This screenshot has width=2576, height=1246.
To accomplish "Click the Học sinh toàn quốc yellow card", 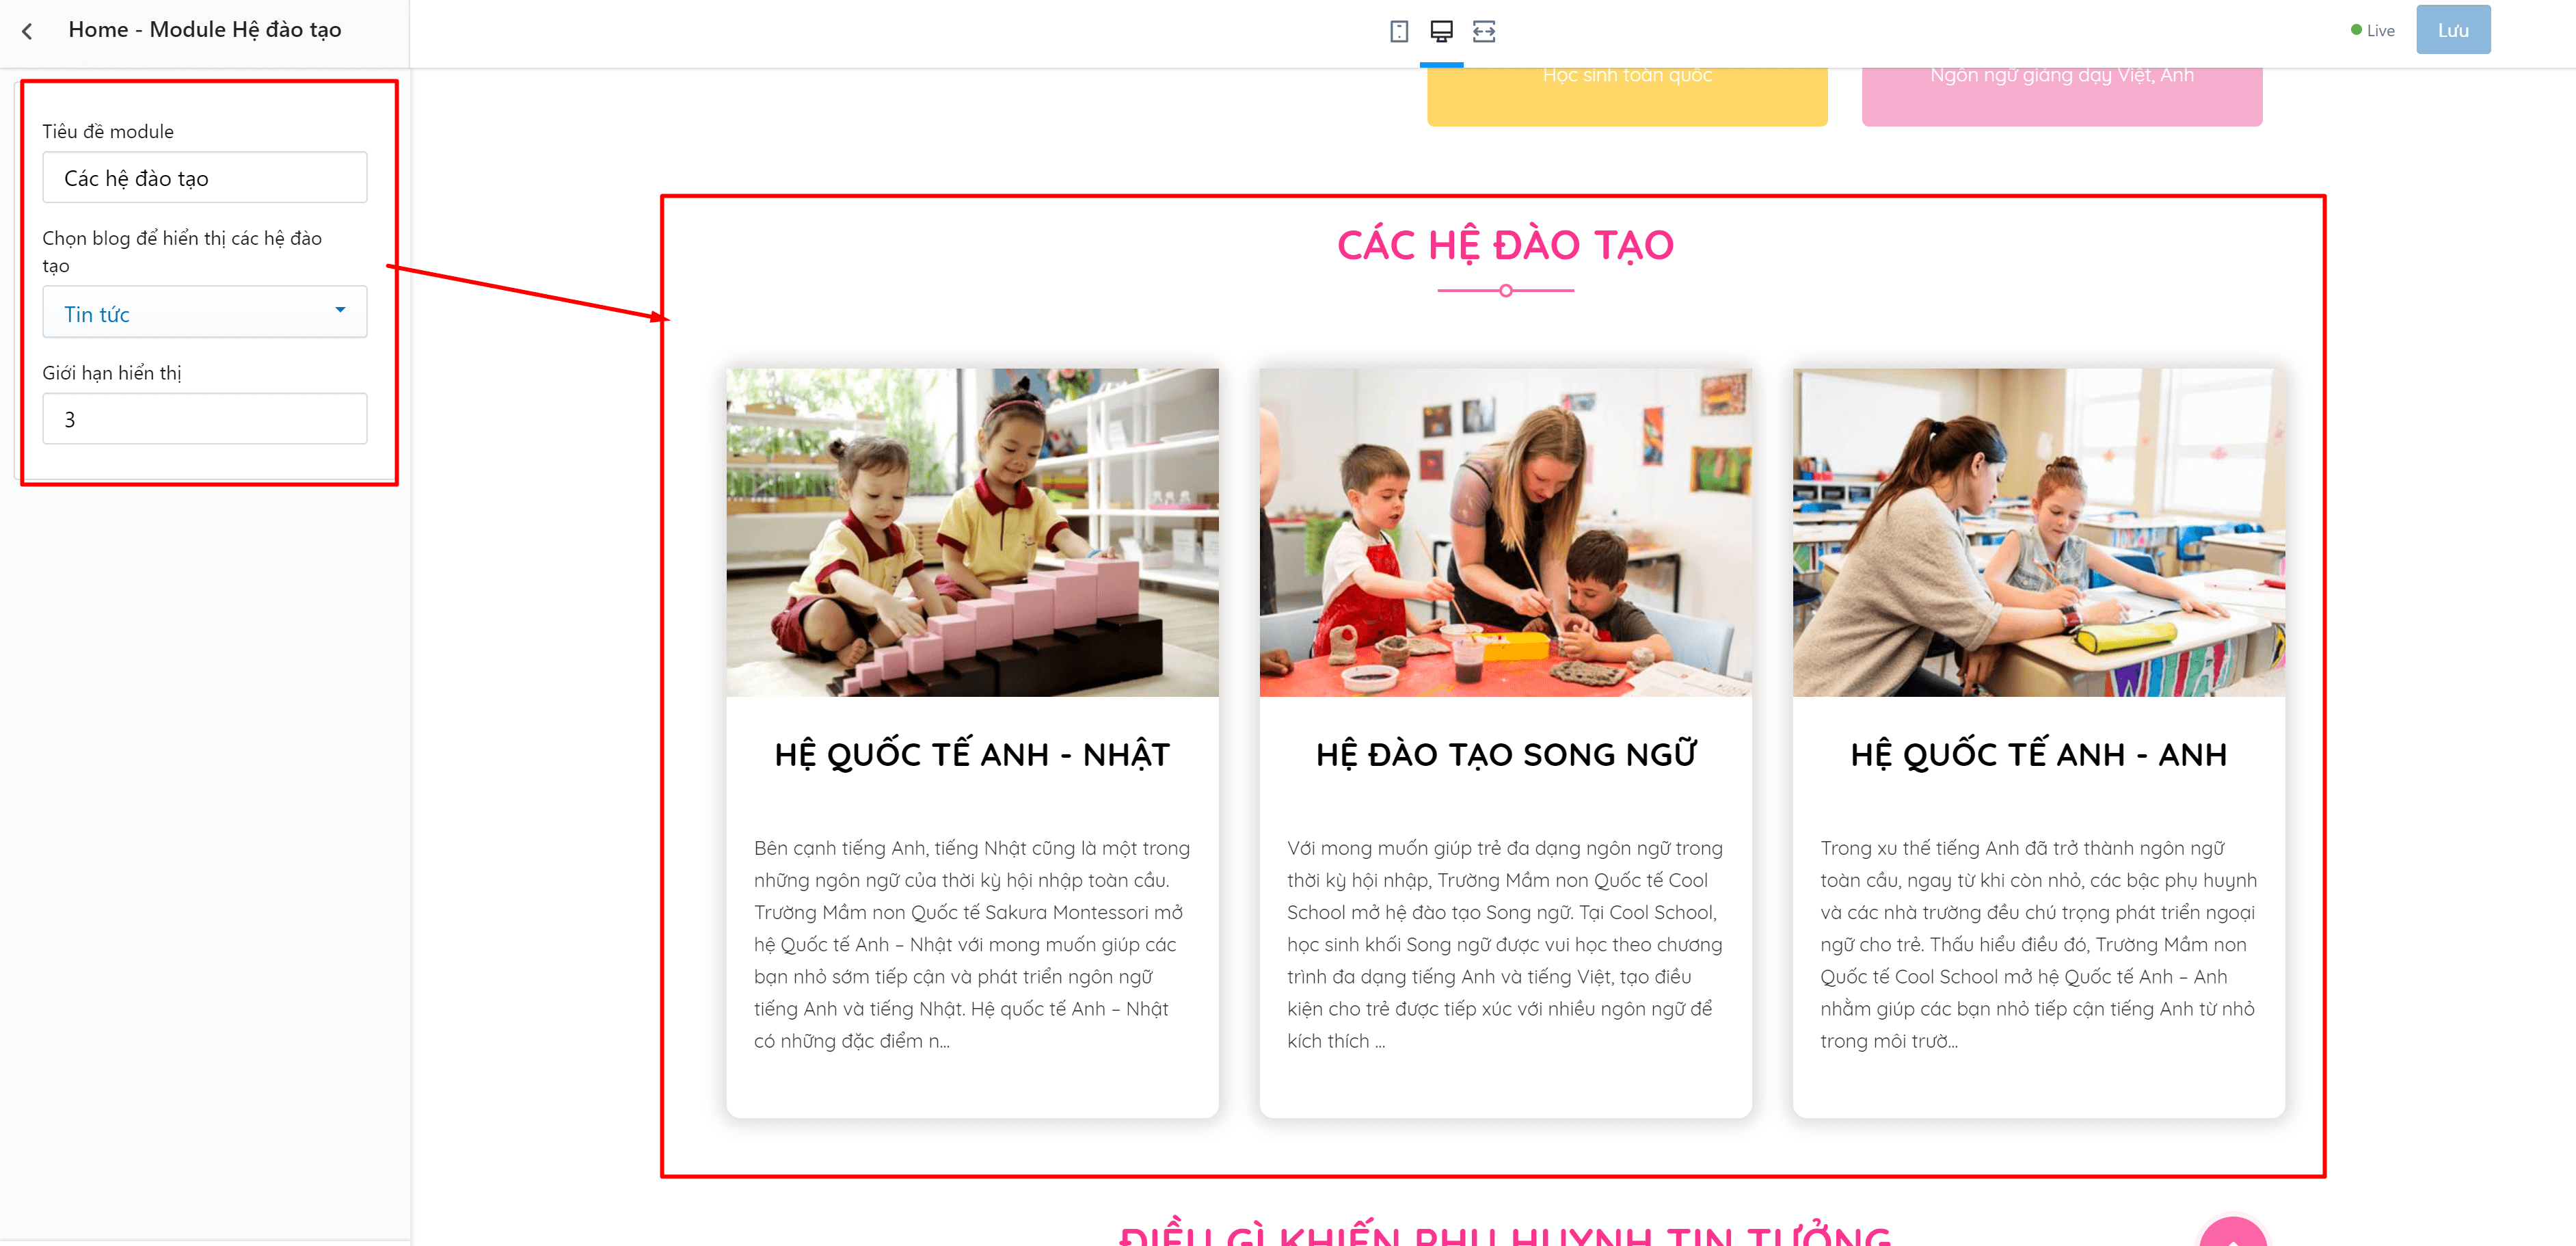I will pos(1626,96).
